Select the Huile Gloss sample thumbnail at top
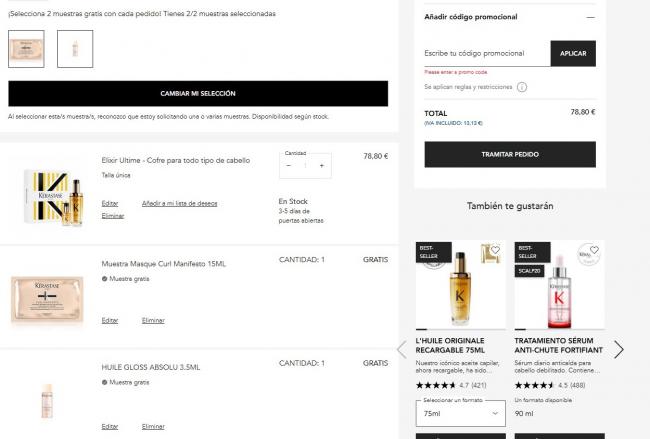 [75, 49]
